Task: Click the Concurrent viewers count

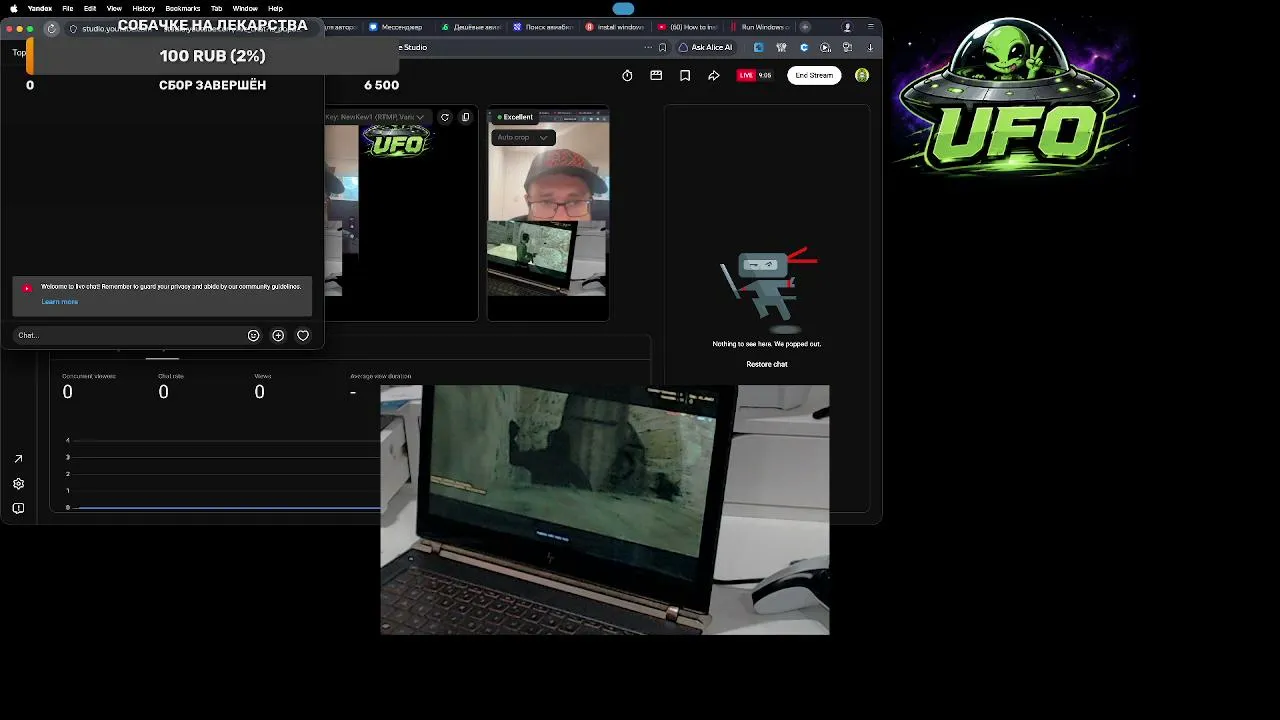Action: (x=67, y=392)
